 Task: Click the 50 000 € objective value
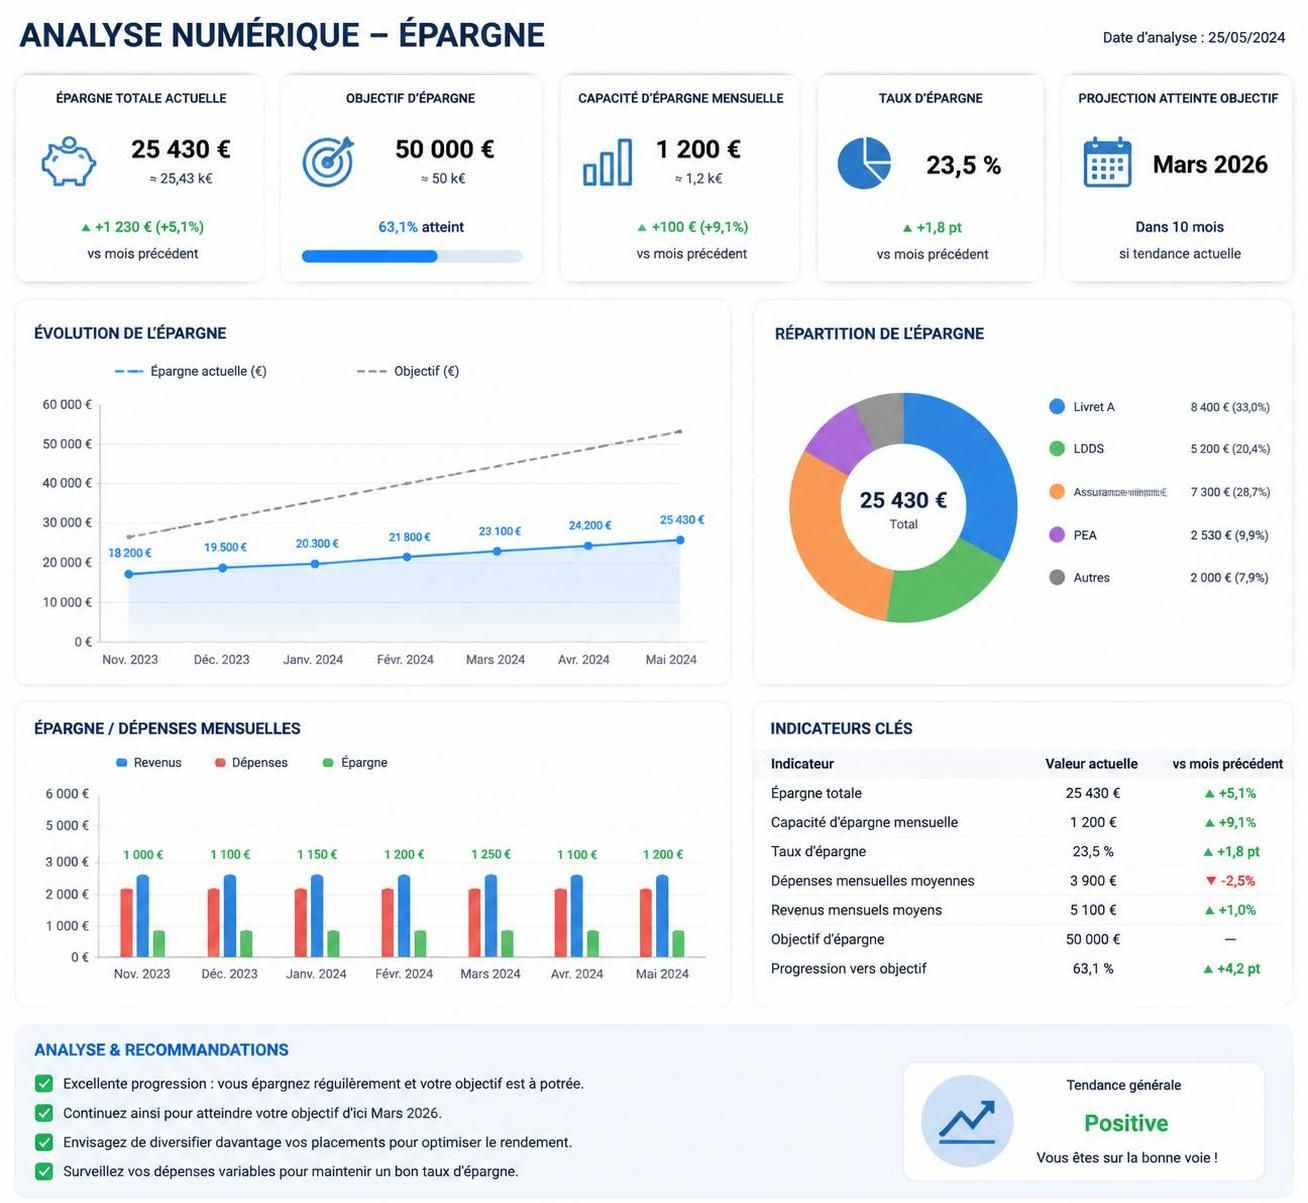445,149
